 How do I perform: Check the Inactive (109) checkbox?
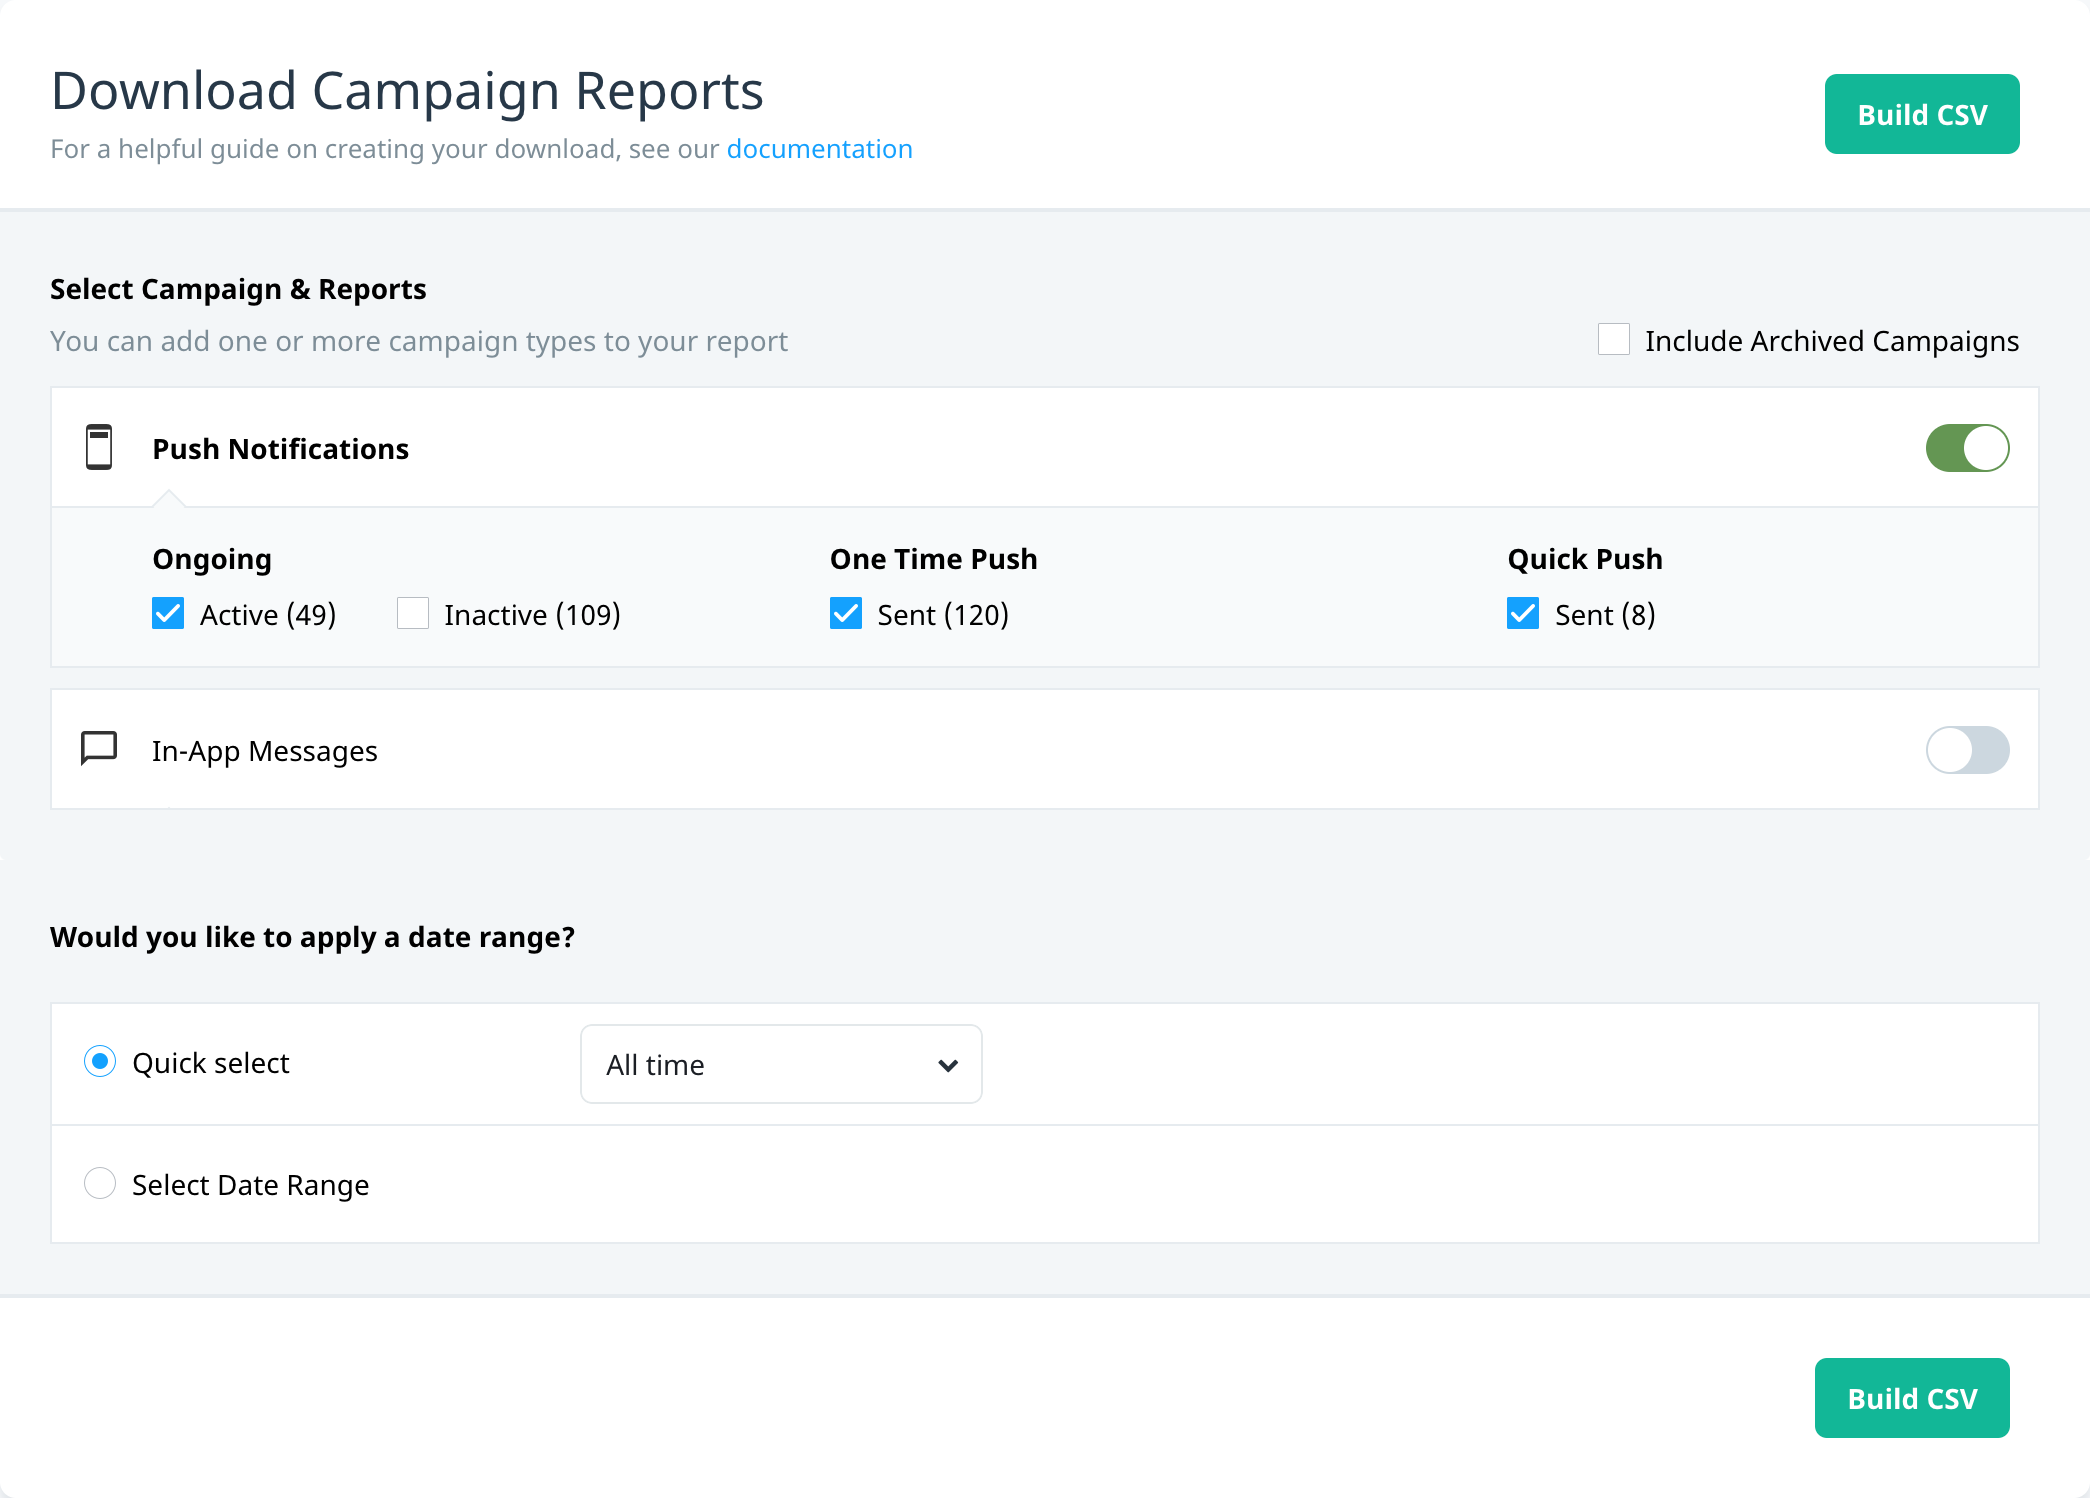413,613
